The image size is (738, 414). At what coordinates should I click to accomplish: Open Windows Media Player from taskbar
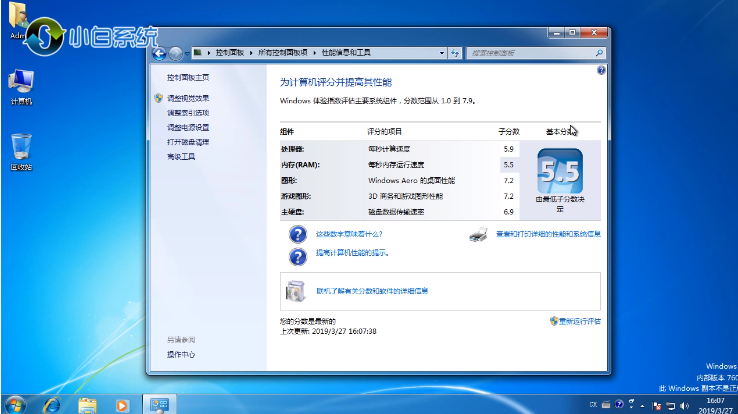(x=122, y=404)
